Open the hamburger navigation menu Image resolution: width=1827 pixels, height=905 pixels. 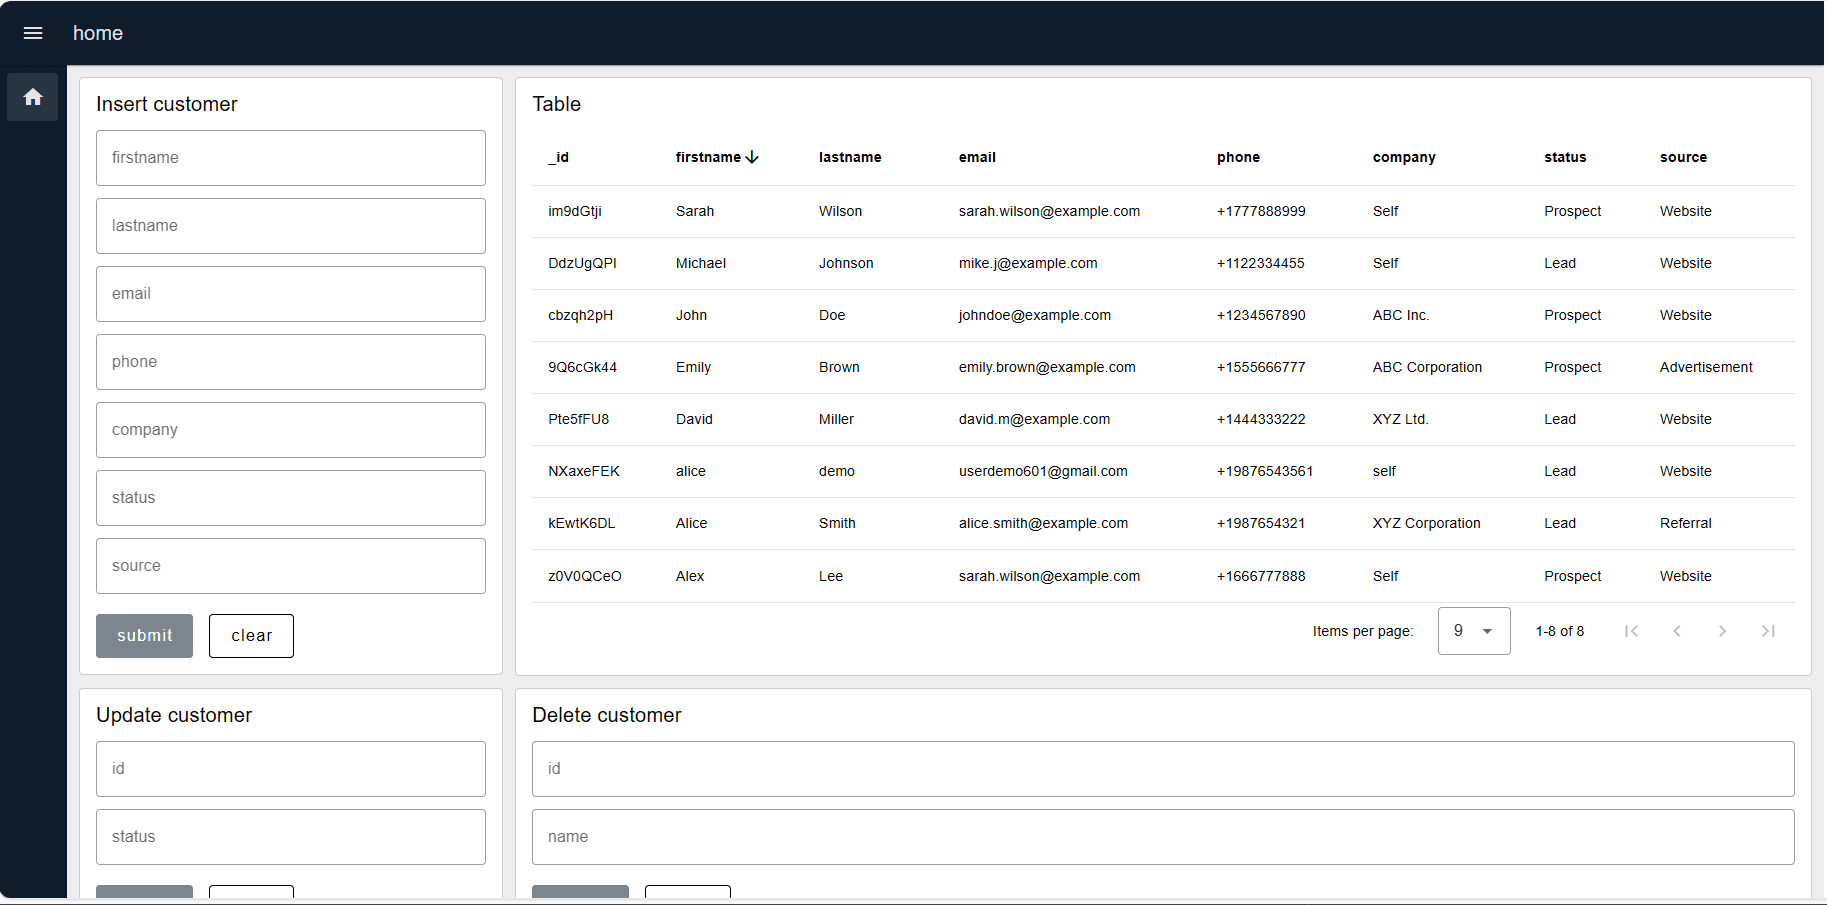click(33, 33)
